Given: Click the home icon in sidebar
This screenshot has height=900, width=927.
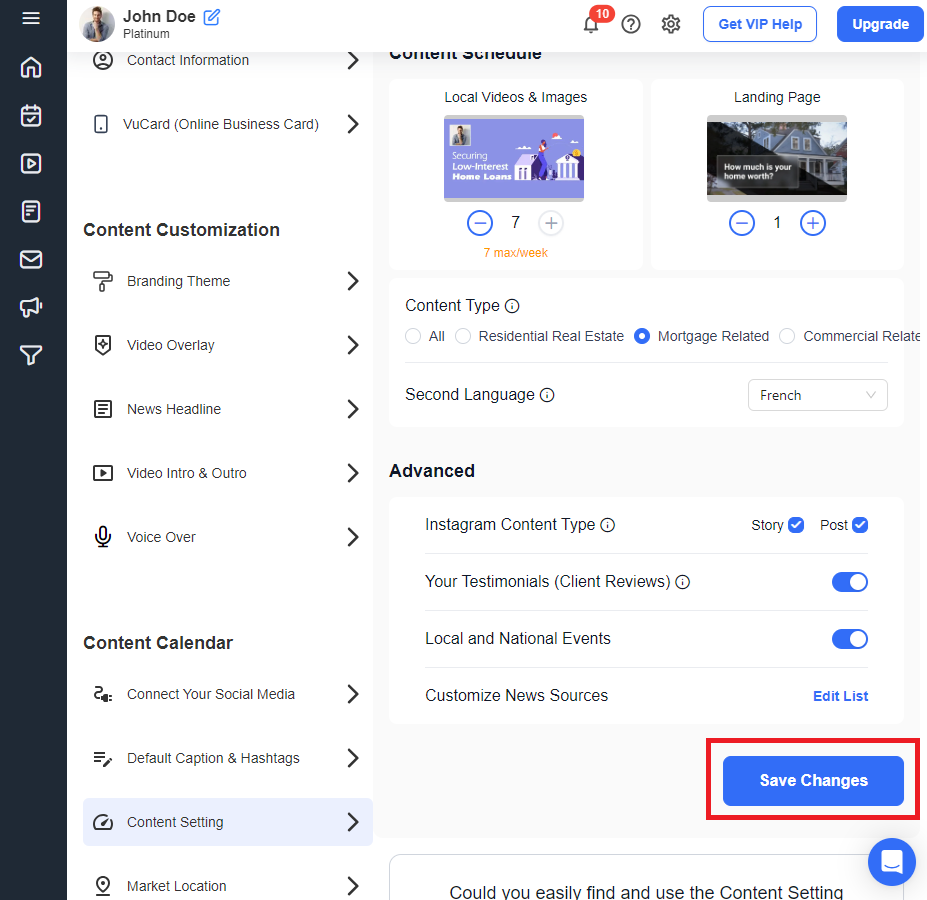Looking at the screenshot, I should (x=31, y=68).
